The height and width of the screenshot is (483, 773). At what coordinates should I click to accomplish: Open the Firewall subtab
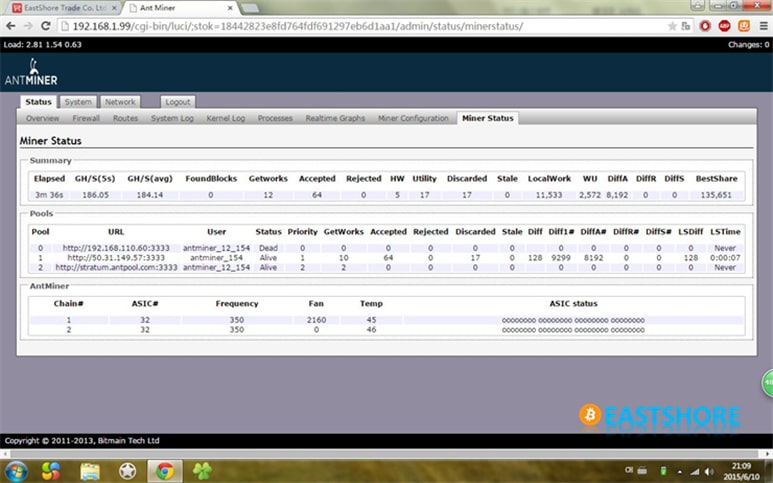pos(86,118)
